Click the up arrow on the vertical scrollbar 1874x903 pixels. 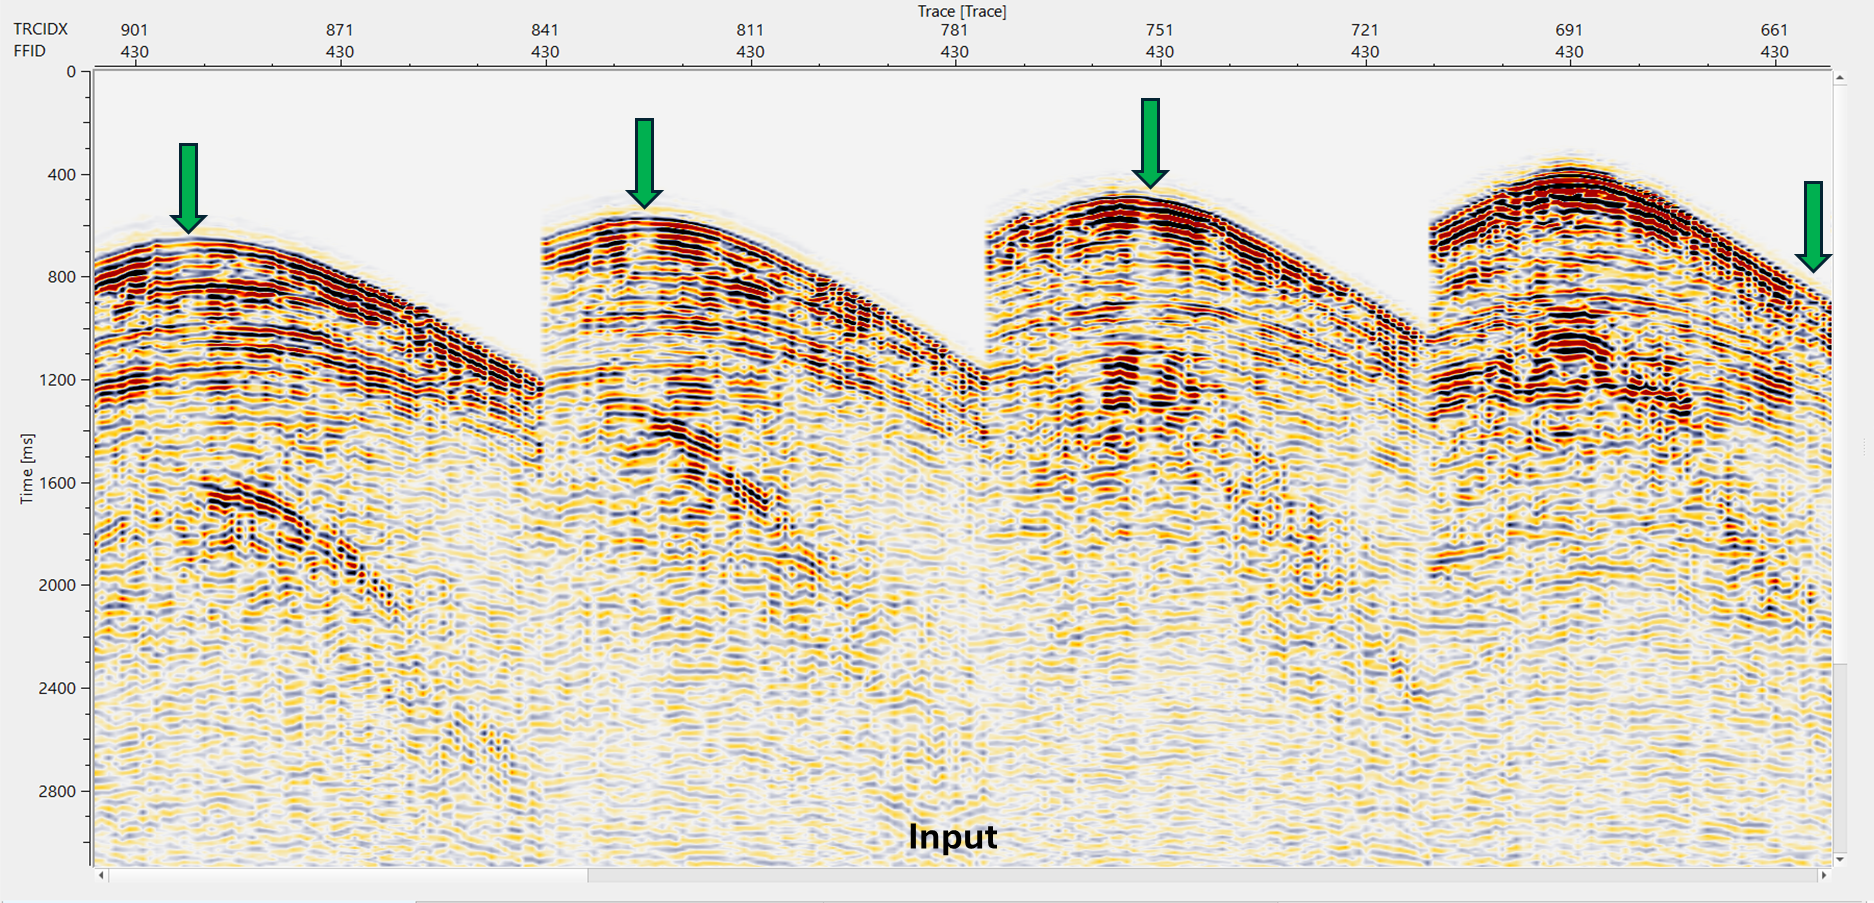[1840, 76]
